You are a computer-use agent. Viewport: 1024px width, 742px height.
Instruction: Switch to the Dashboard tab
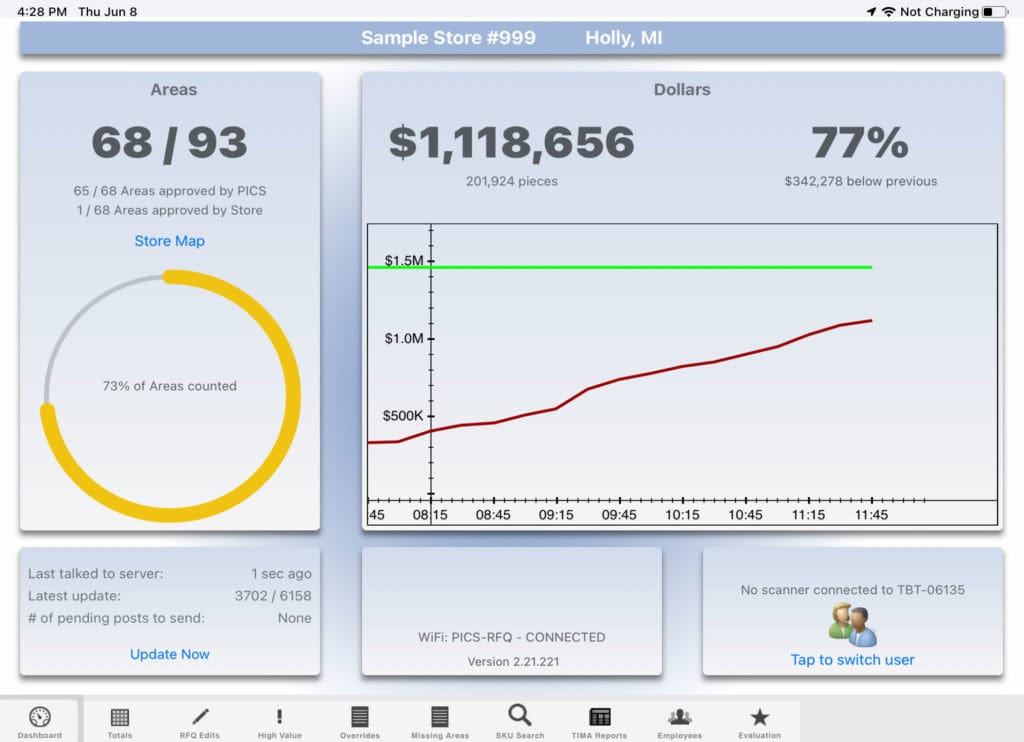[x=39, y=718]
